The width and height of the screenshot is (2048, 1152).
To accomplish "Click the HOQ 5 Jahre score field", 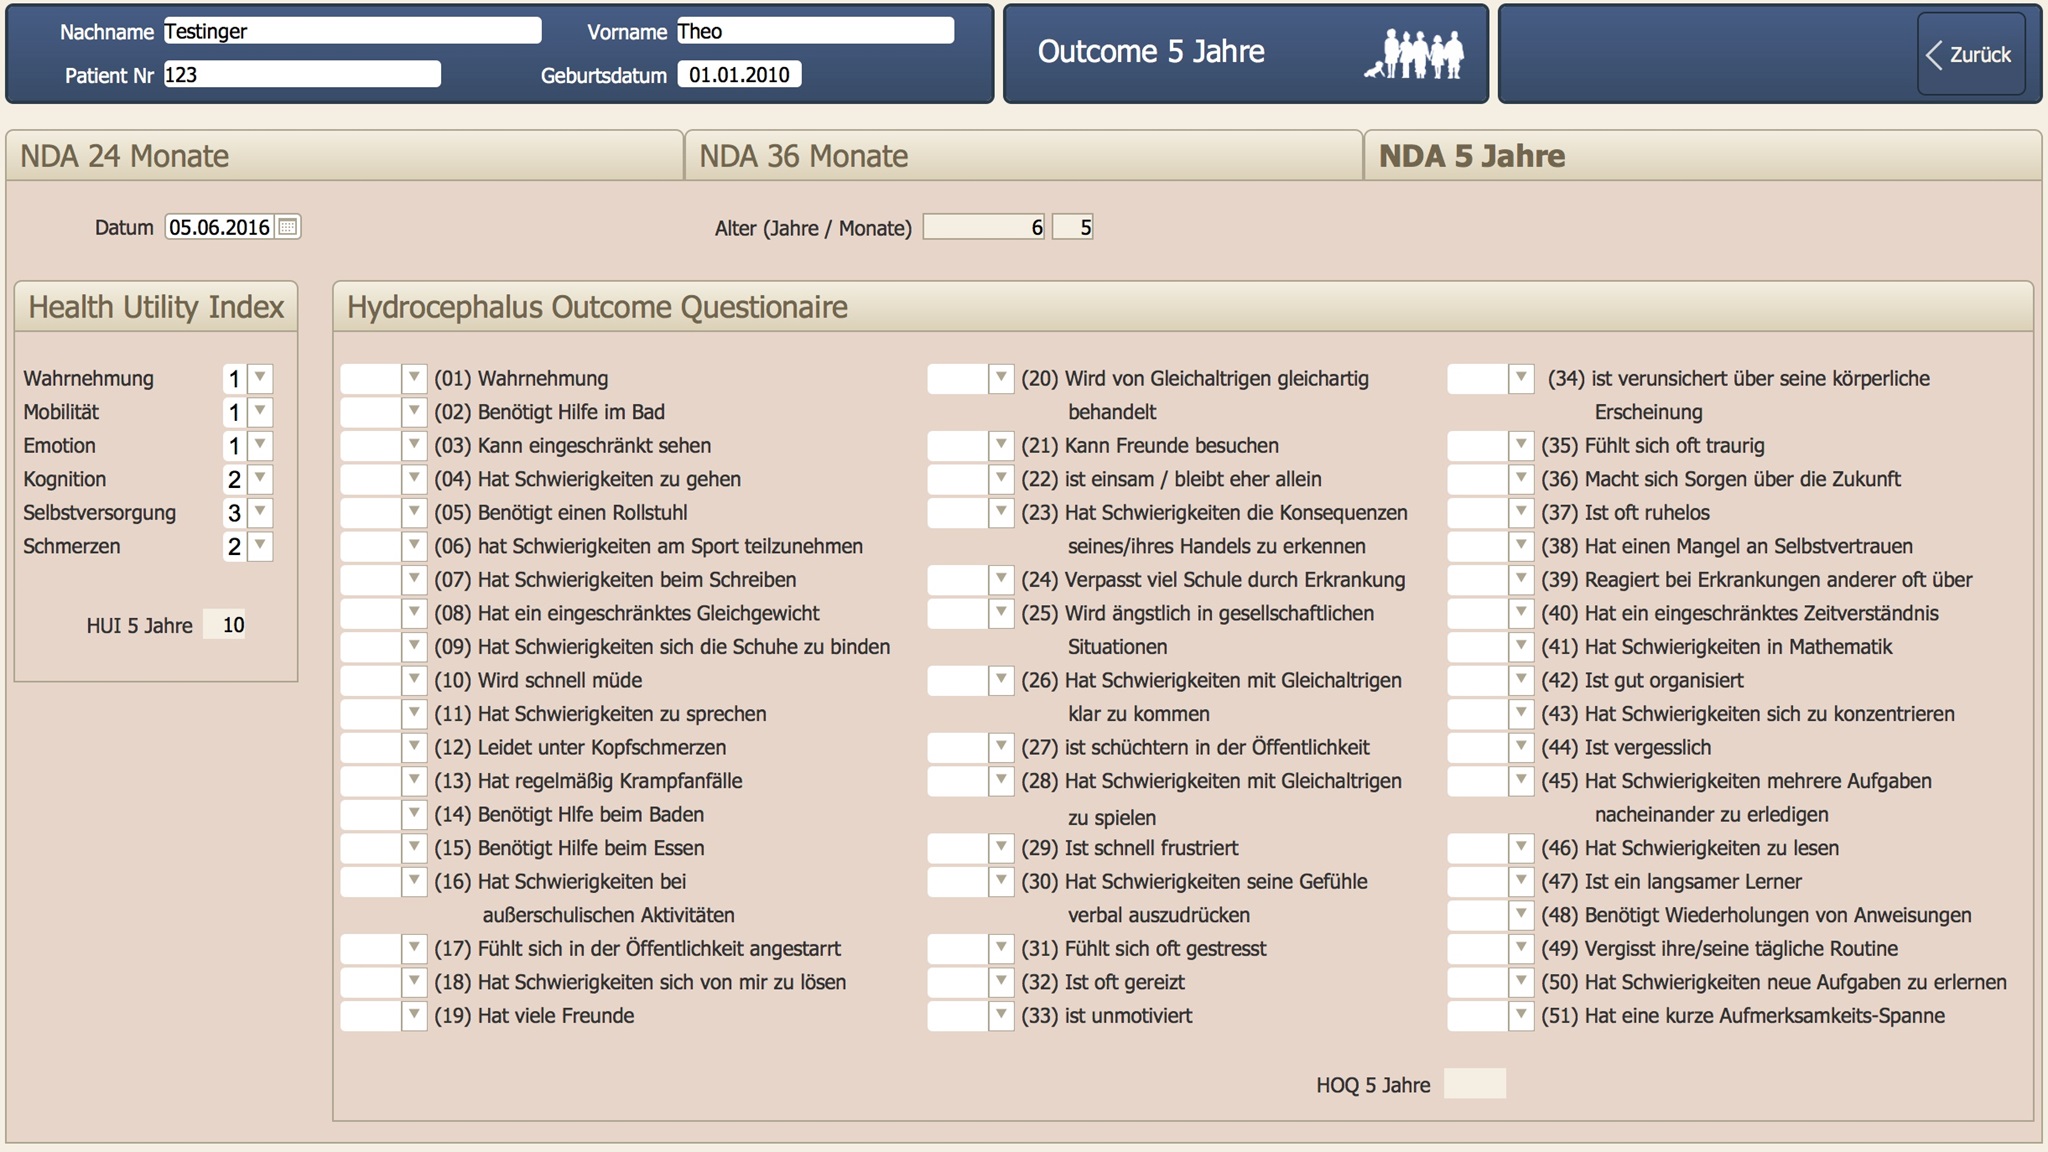I will point(1475,1084).
